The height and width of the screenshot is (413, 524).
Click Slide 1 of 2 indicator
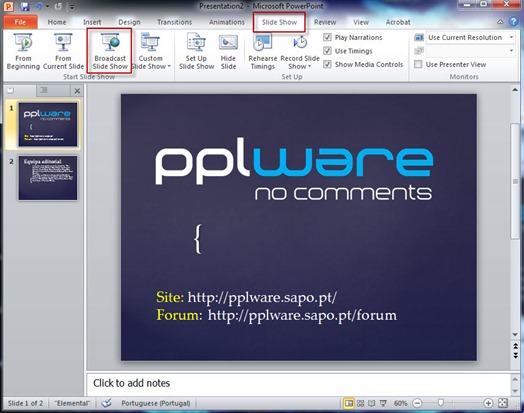[25, 403]
